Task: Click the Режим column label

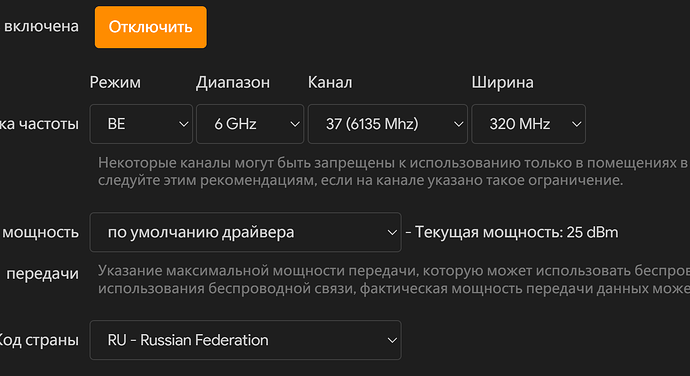Action: (115, 82)
